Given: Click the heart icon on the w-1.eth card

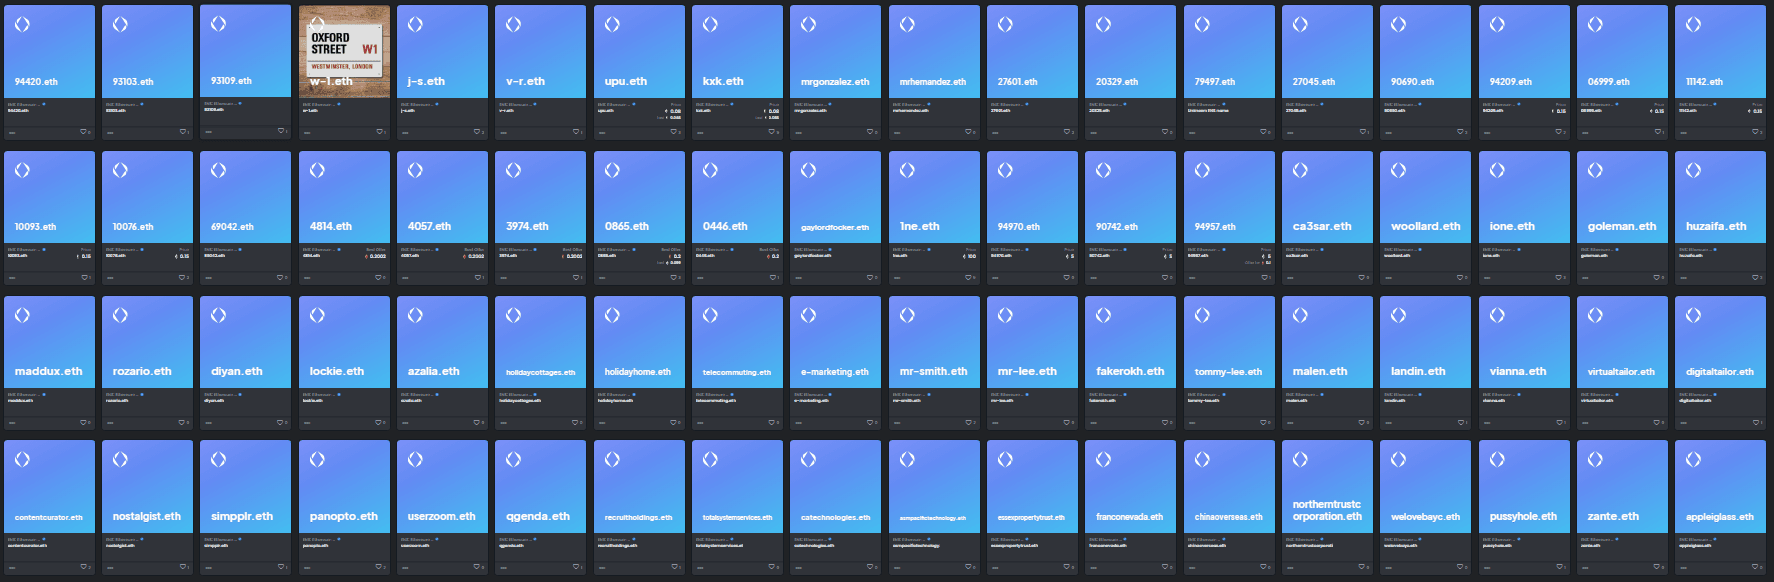Looking at the screenshot, I should point(378,132).
